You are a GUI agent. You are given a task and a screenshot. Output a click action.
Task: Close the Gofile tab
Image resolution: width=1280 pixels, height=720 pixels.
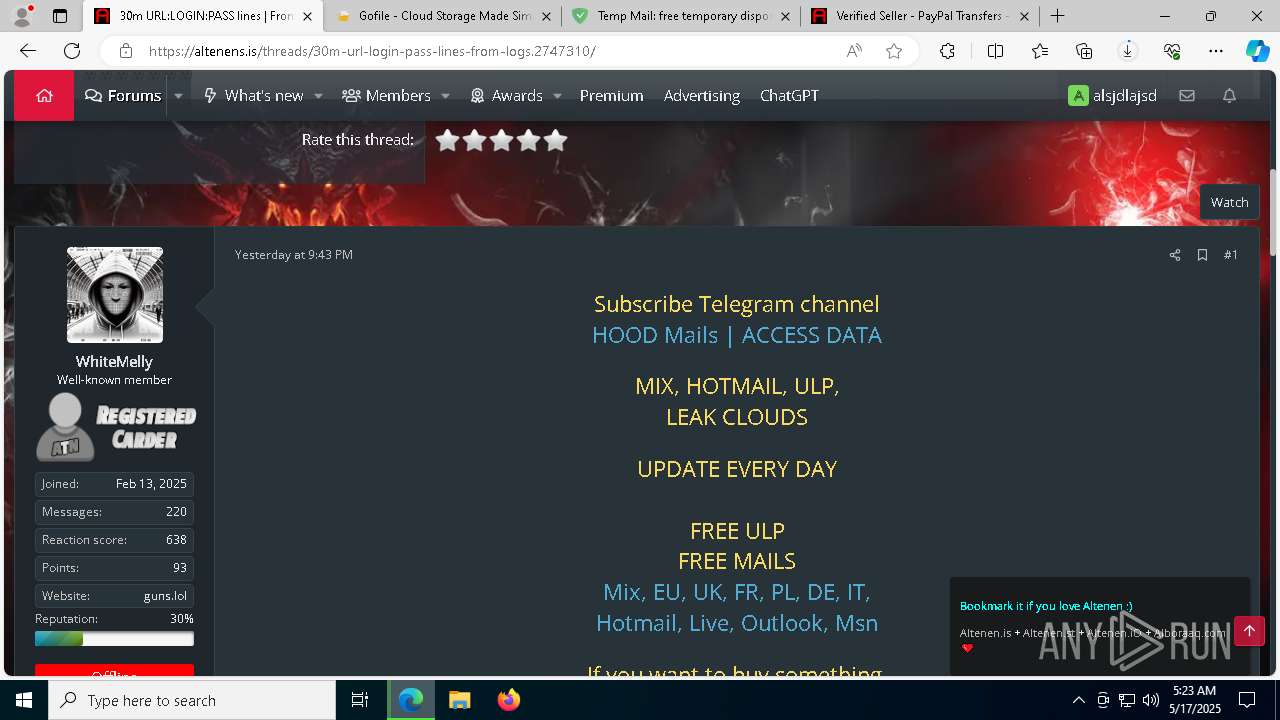546,16
